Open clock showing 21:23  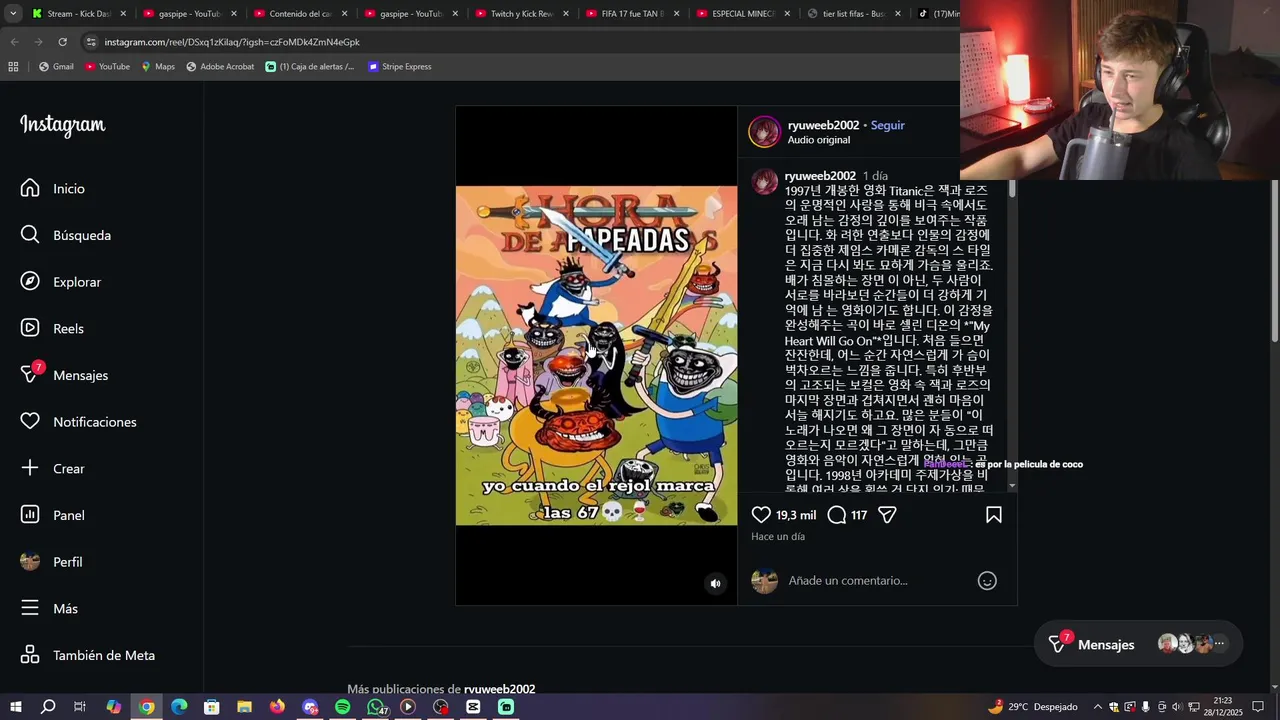click(1222, 707)
